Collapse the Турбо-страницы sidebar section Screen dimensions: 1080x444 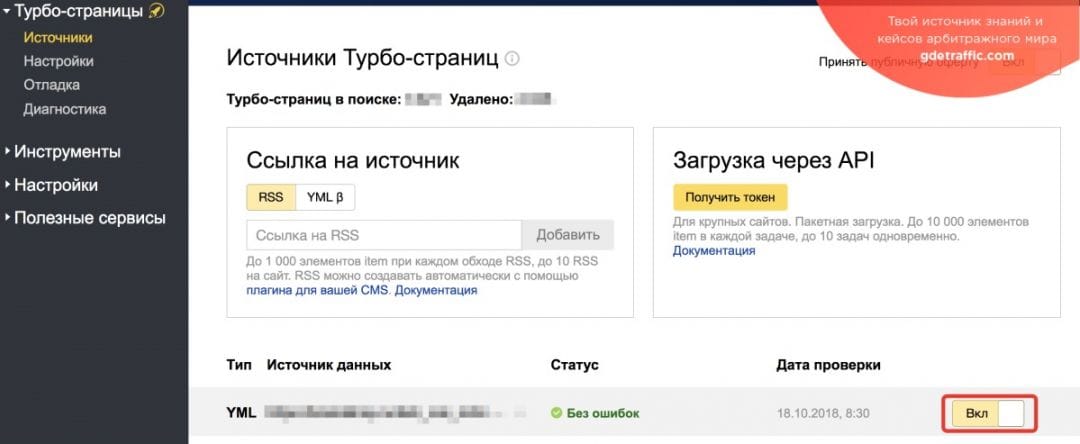click(x=6, y=11)
